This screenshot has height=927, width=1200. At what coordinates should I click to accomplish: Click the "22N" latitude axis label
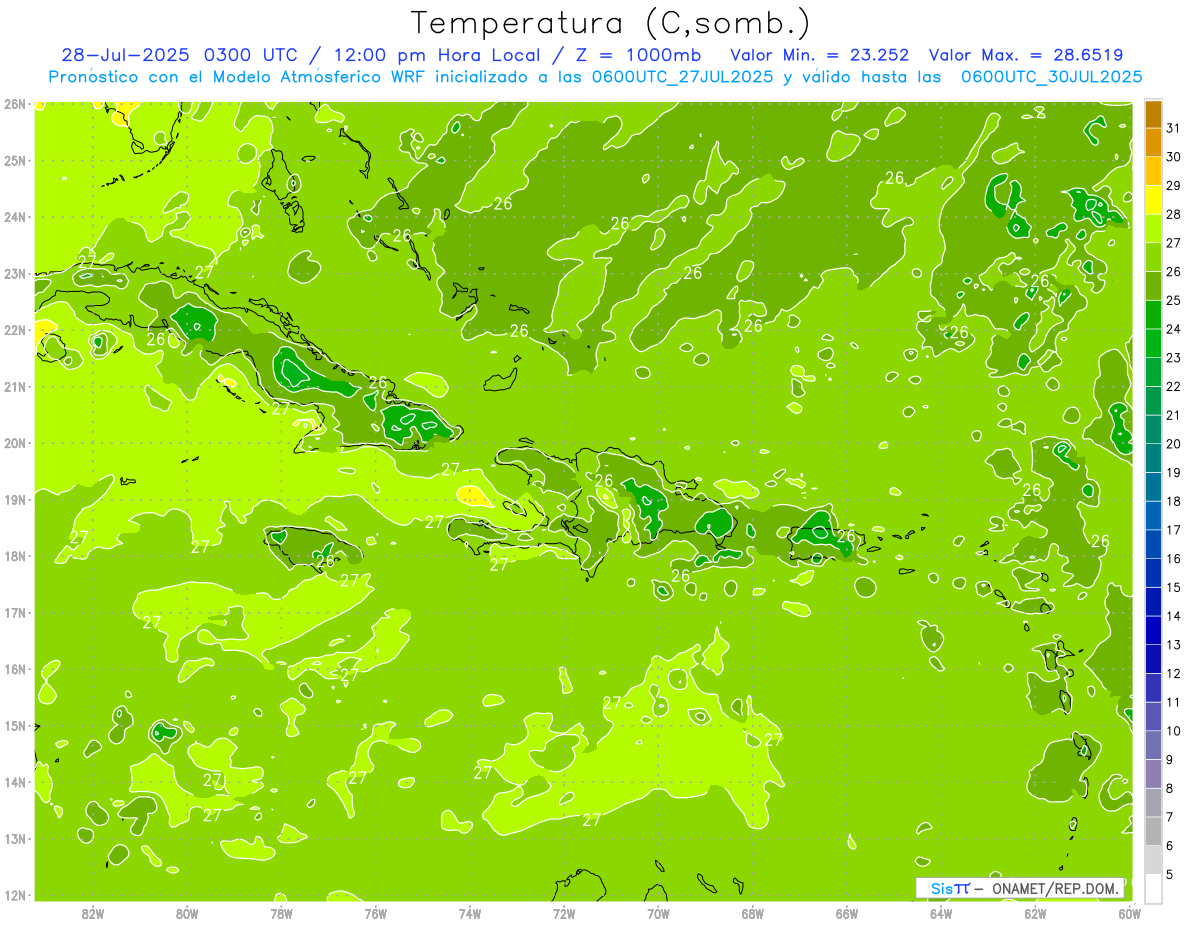click(x=15, y=330)
